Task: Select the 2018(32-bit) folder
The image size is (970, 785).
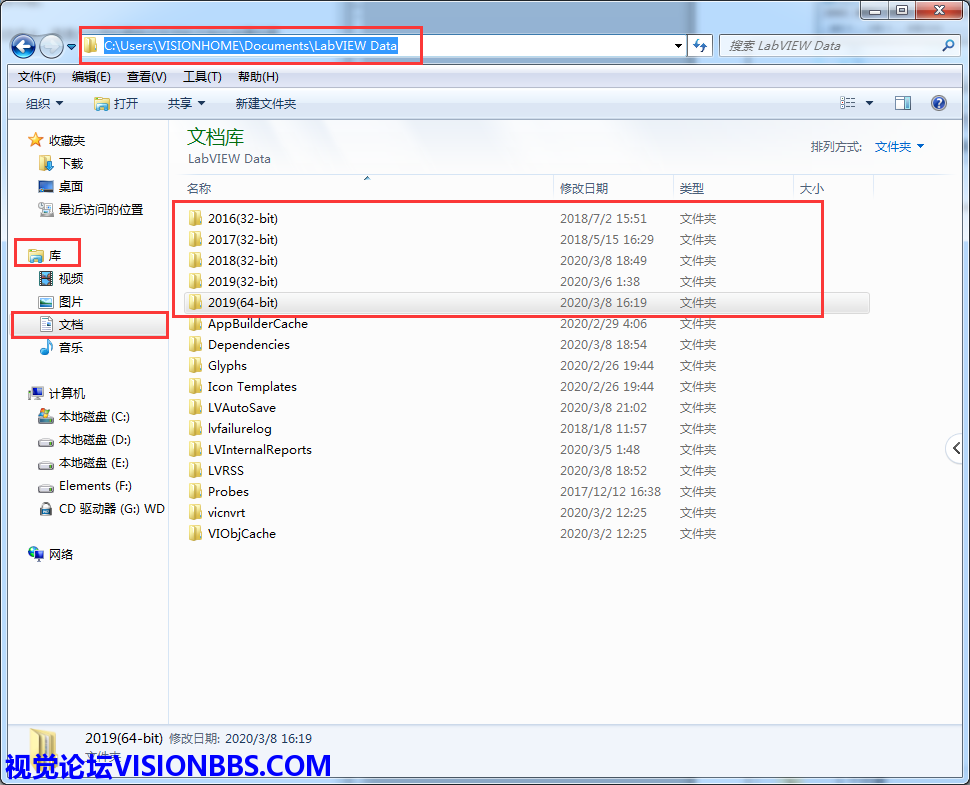Action: click(242, 261)
